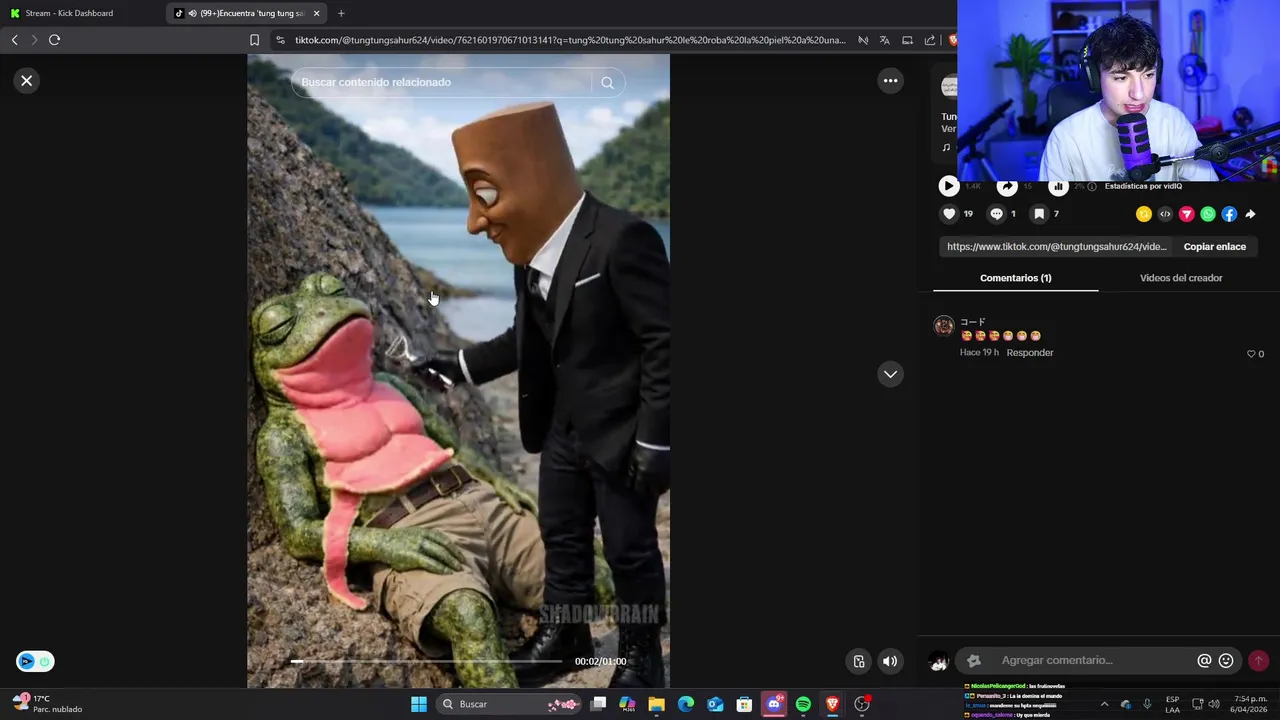Click info icon next to 2%
The width and height of the screenshot is (1280, 720).
tap(1092, 186)
